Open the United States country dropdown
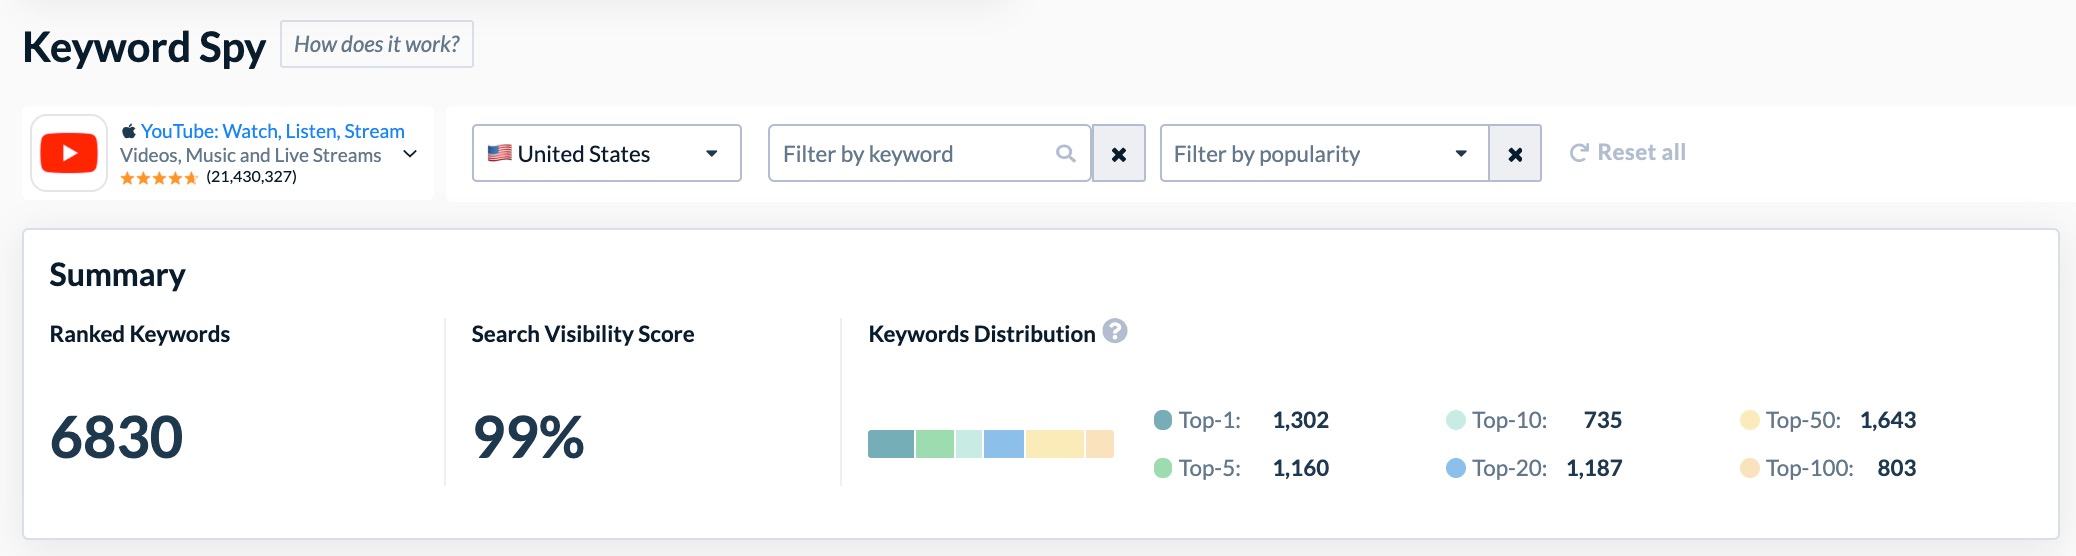The width and height of the screenshot is (2076, 556). click(x=607, y=153)
